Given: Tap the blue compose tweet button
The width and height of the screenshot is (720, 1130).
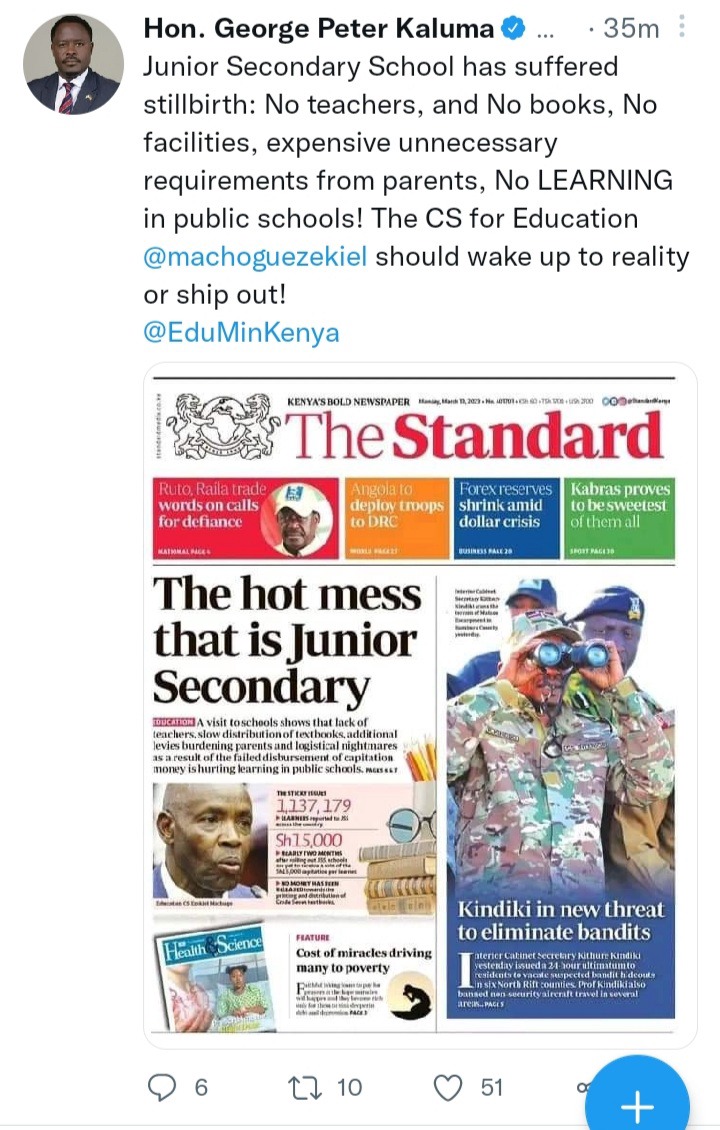Looking at the screenshot, I should (637, 1099).
